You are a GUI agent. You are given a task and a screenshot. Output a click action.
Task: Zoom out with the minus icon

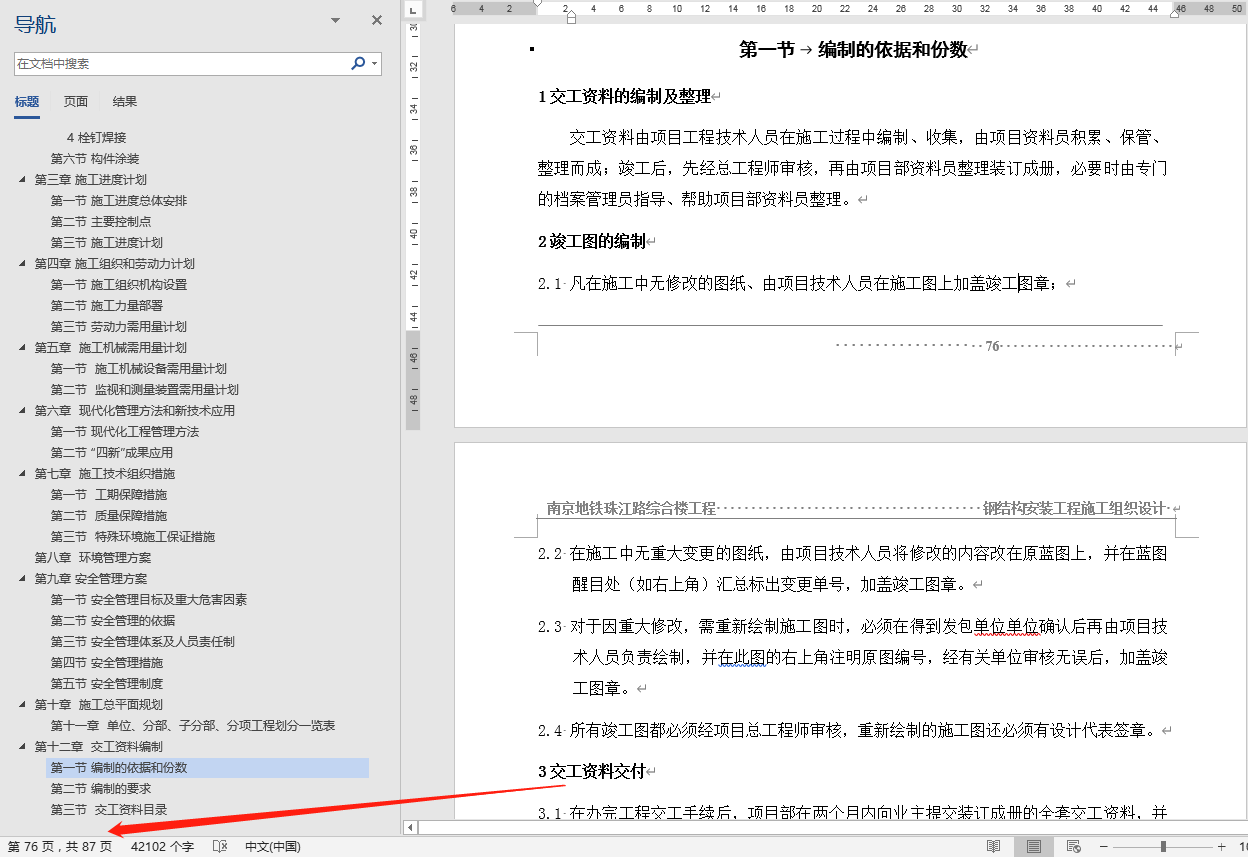pos(1104,845)
